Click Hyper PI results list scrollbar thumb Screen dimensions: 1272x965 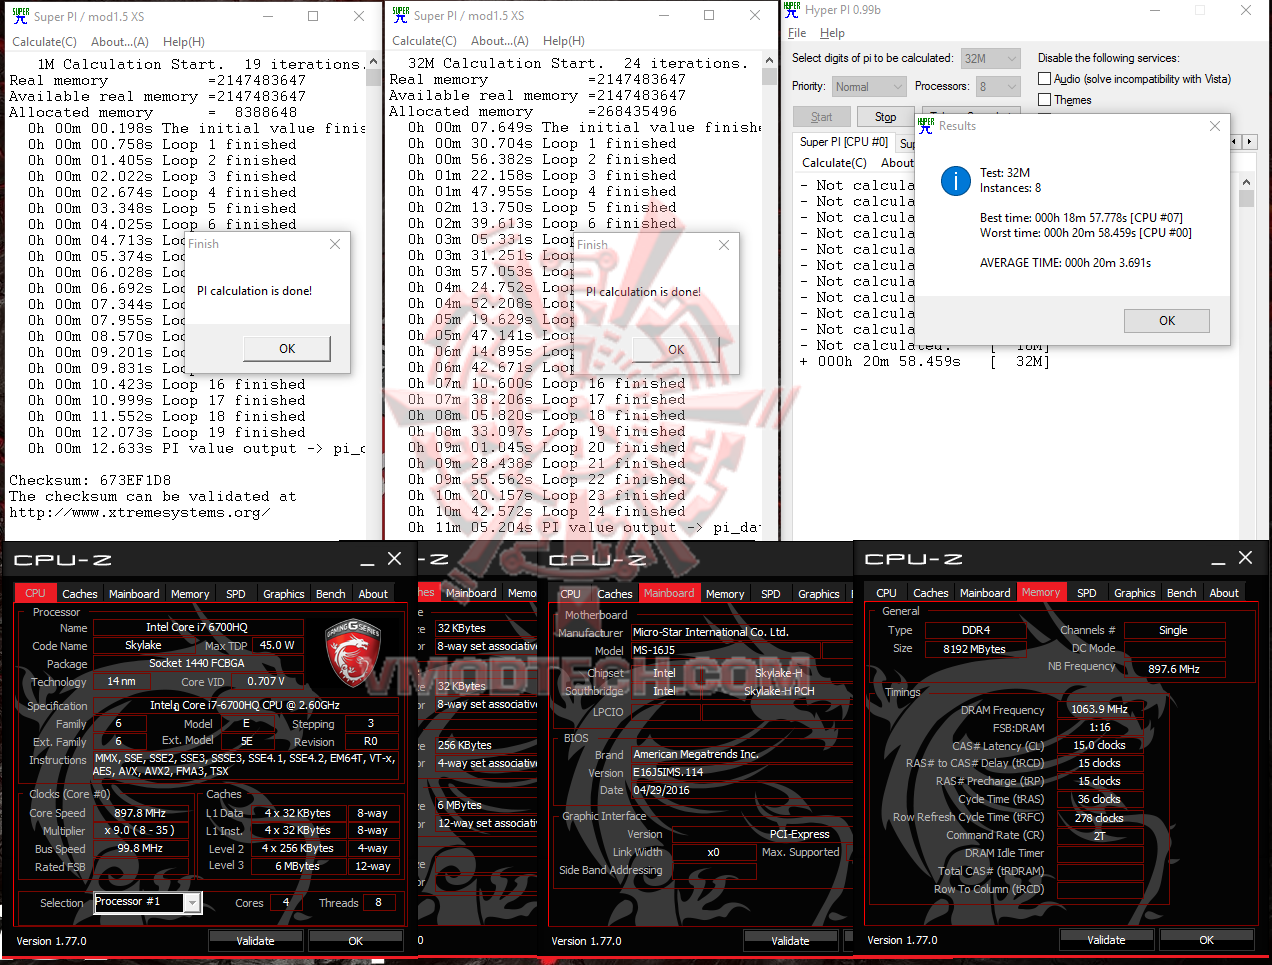(1246, 198)
